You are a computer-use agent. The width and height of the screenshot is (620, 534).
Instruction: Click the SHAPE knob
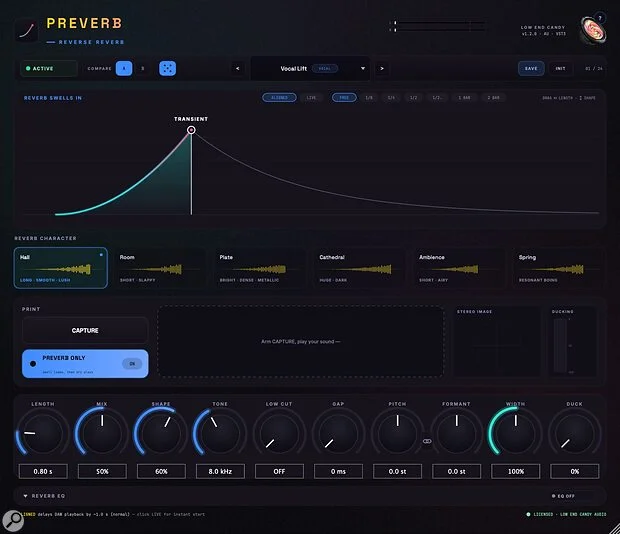tap(161, 433)
